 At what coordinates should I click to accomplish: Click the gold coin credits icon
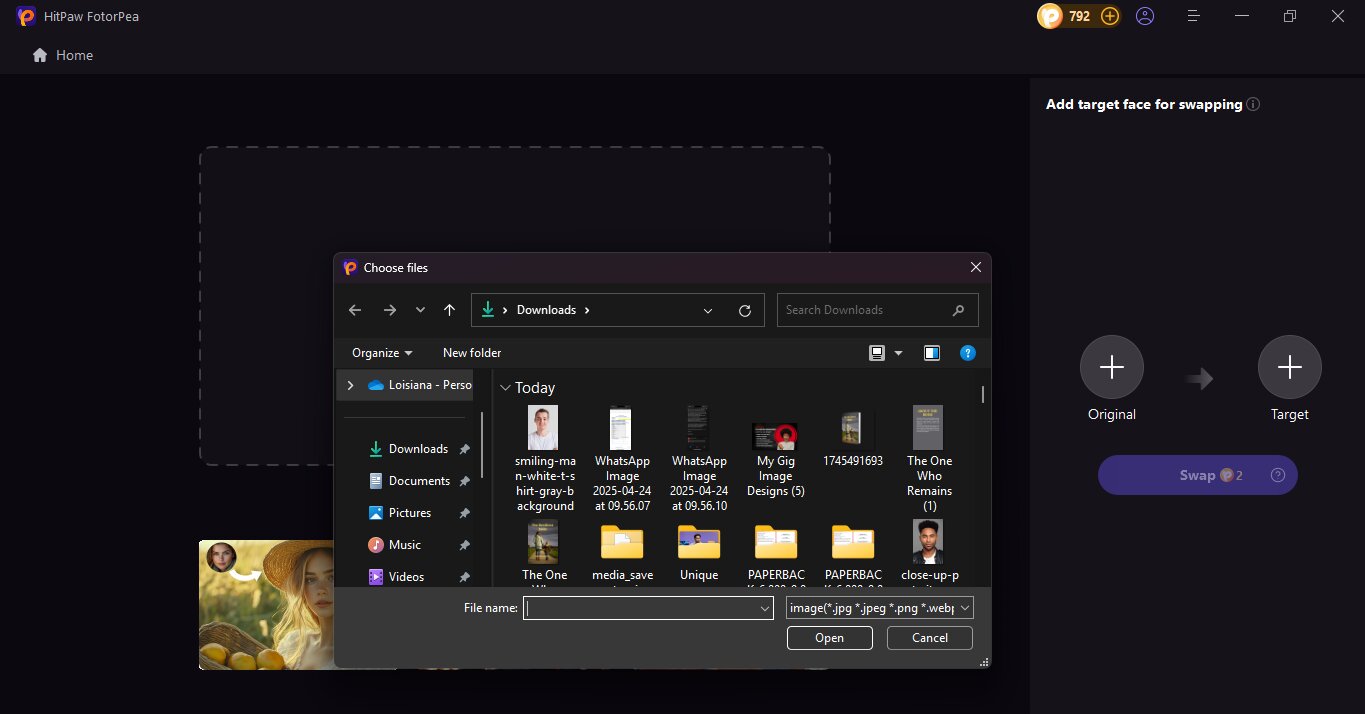pyautogui.click(x=1049, y=16)
